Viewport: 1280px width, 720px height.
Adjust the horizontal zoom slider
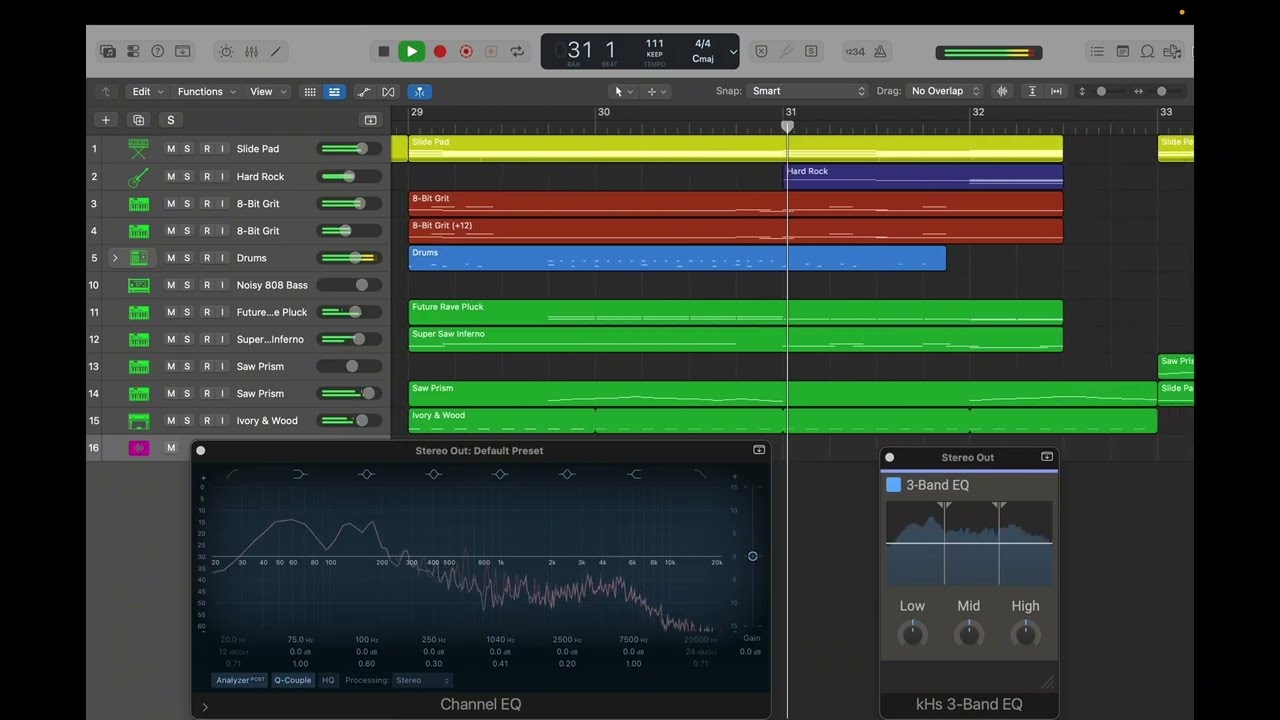tap(1161, 91)
